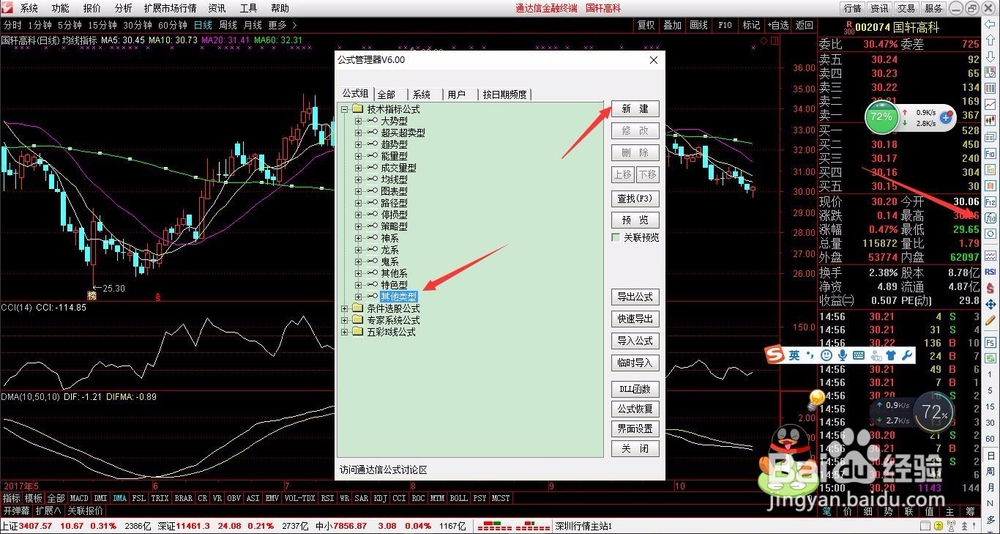
Task: Select the 5-minute period in right sidebar
Action: (990, 390)
